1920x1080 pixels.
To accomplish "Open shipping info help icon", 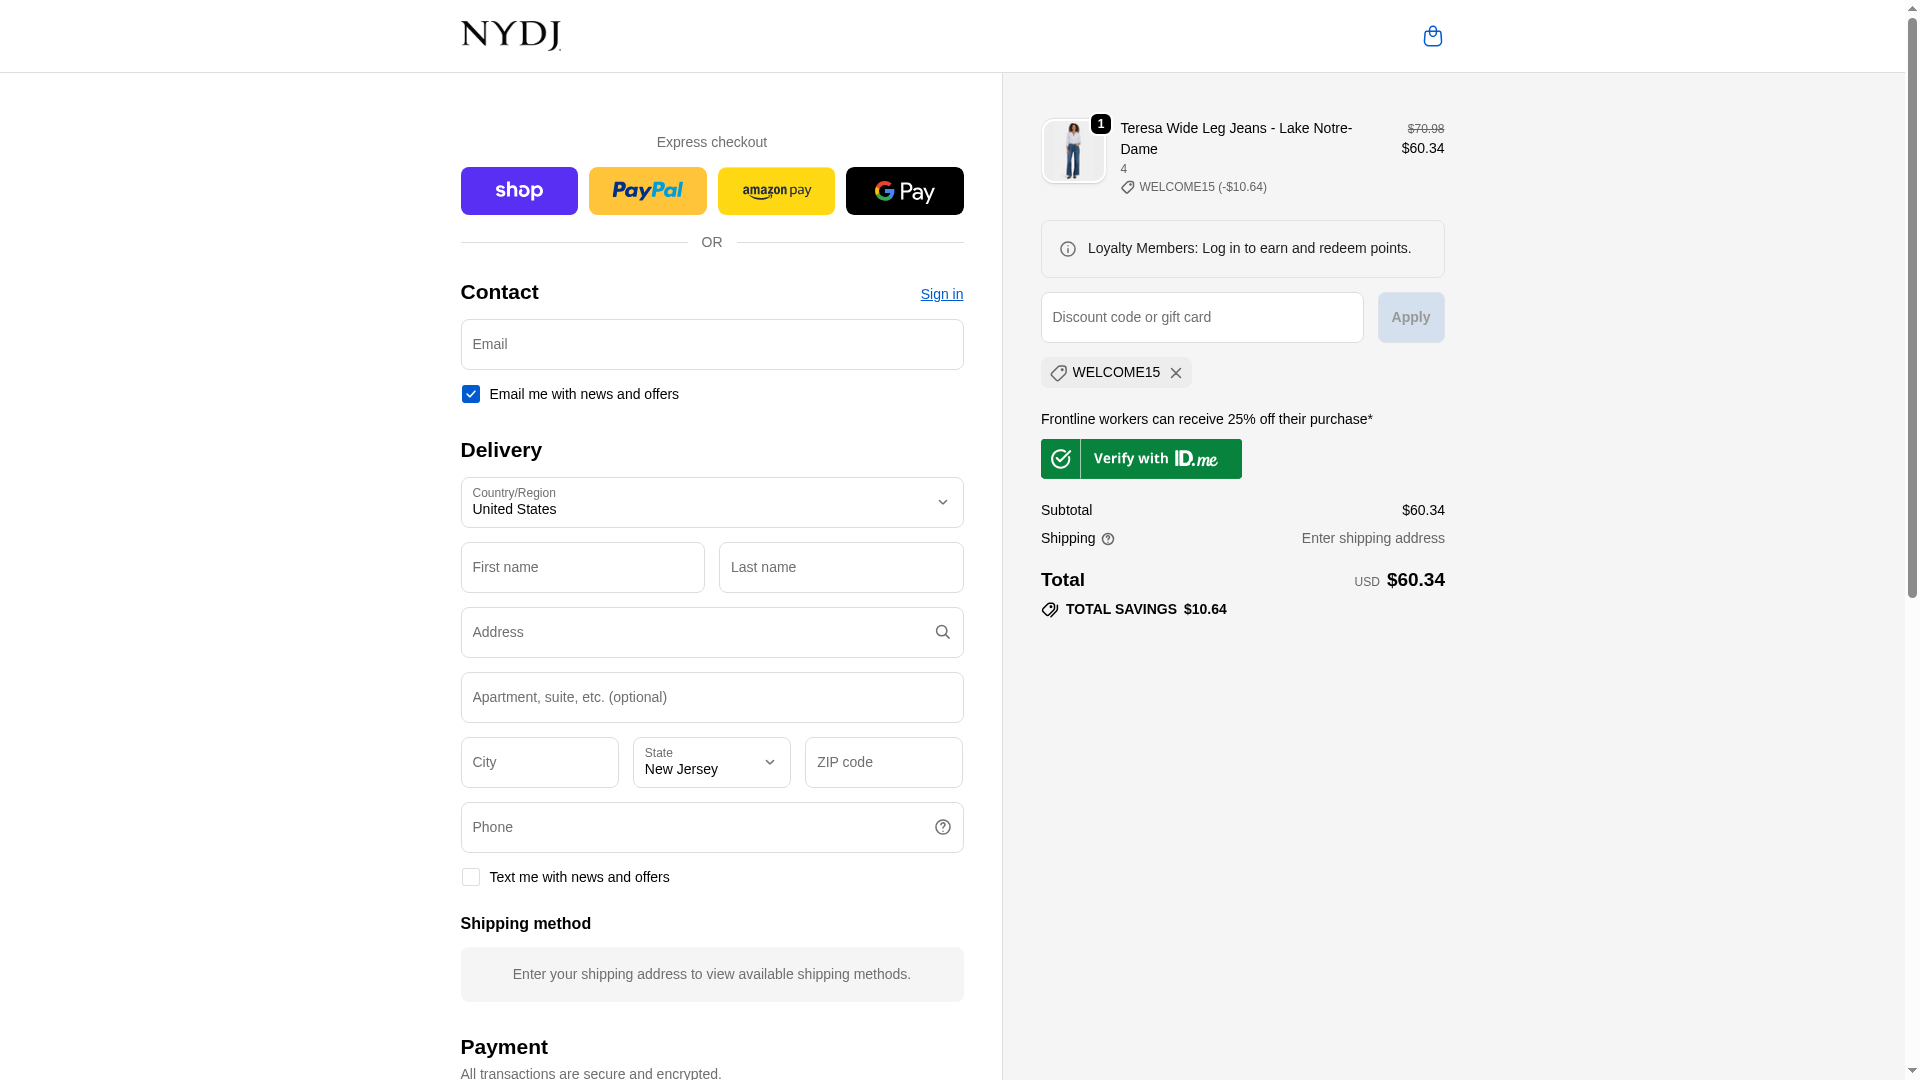I will pos(1108,539).
